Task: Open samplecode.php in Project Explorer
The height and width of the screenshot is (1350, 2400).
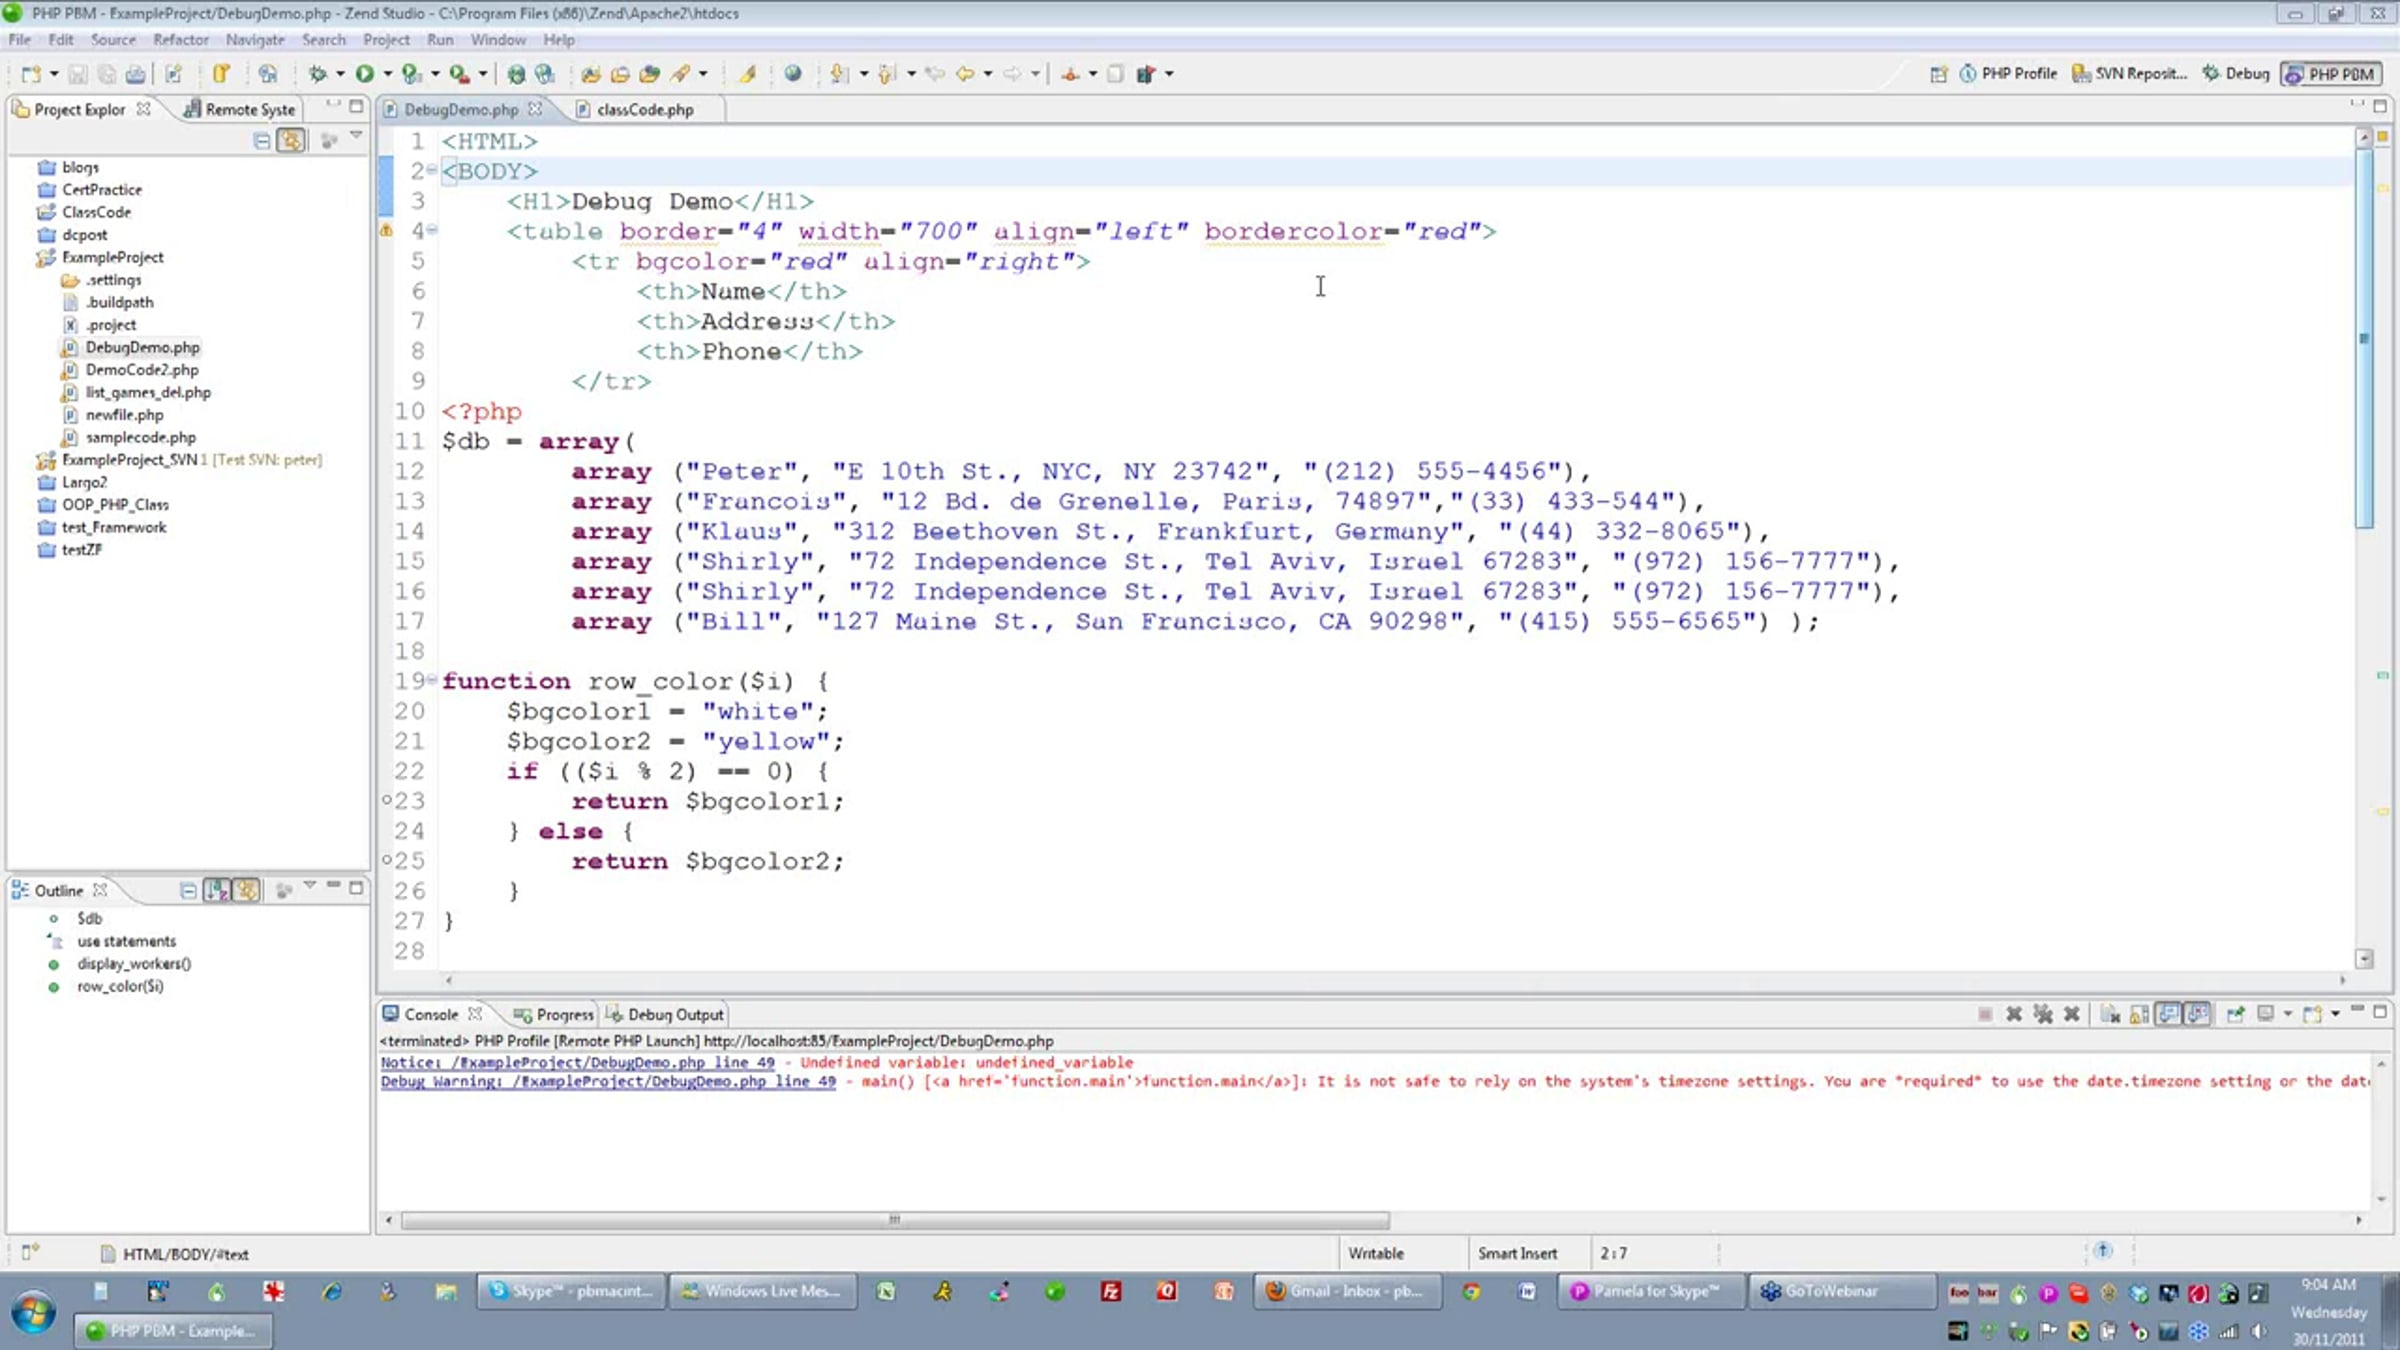Action: [x=140, y=437]
